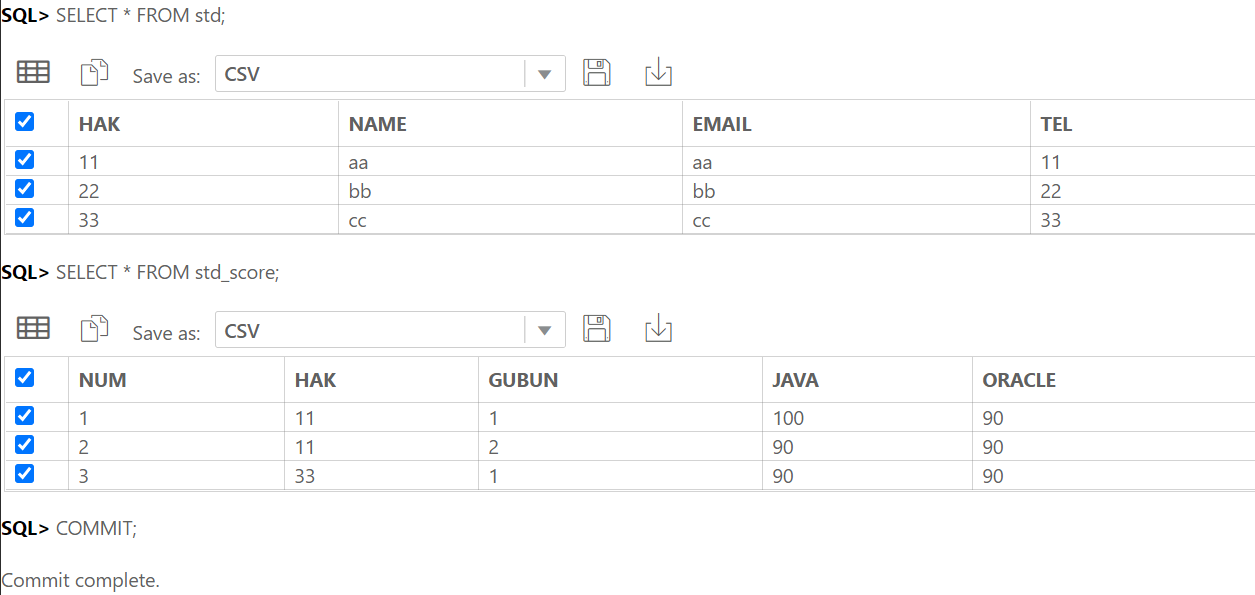This screenshot has height=595, width=1255.
Task: Click the ORACLE column header
Action: coord(1019,380)
